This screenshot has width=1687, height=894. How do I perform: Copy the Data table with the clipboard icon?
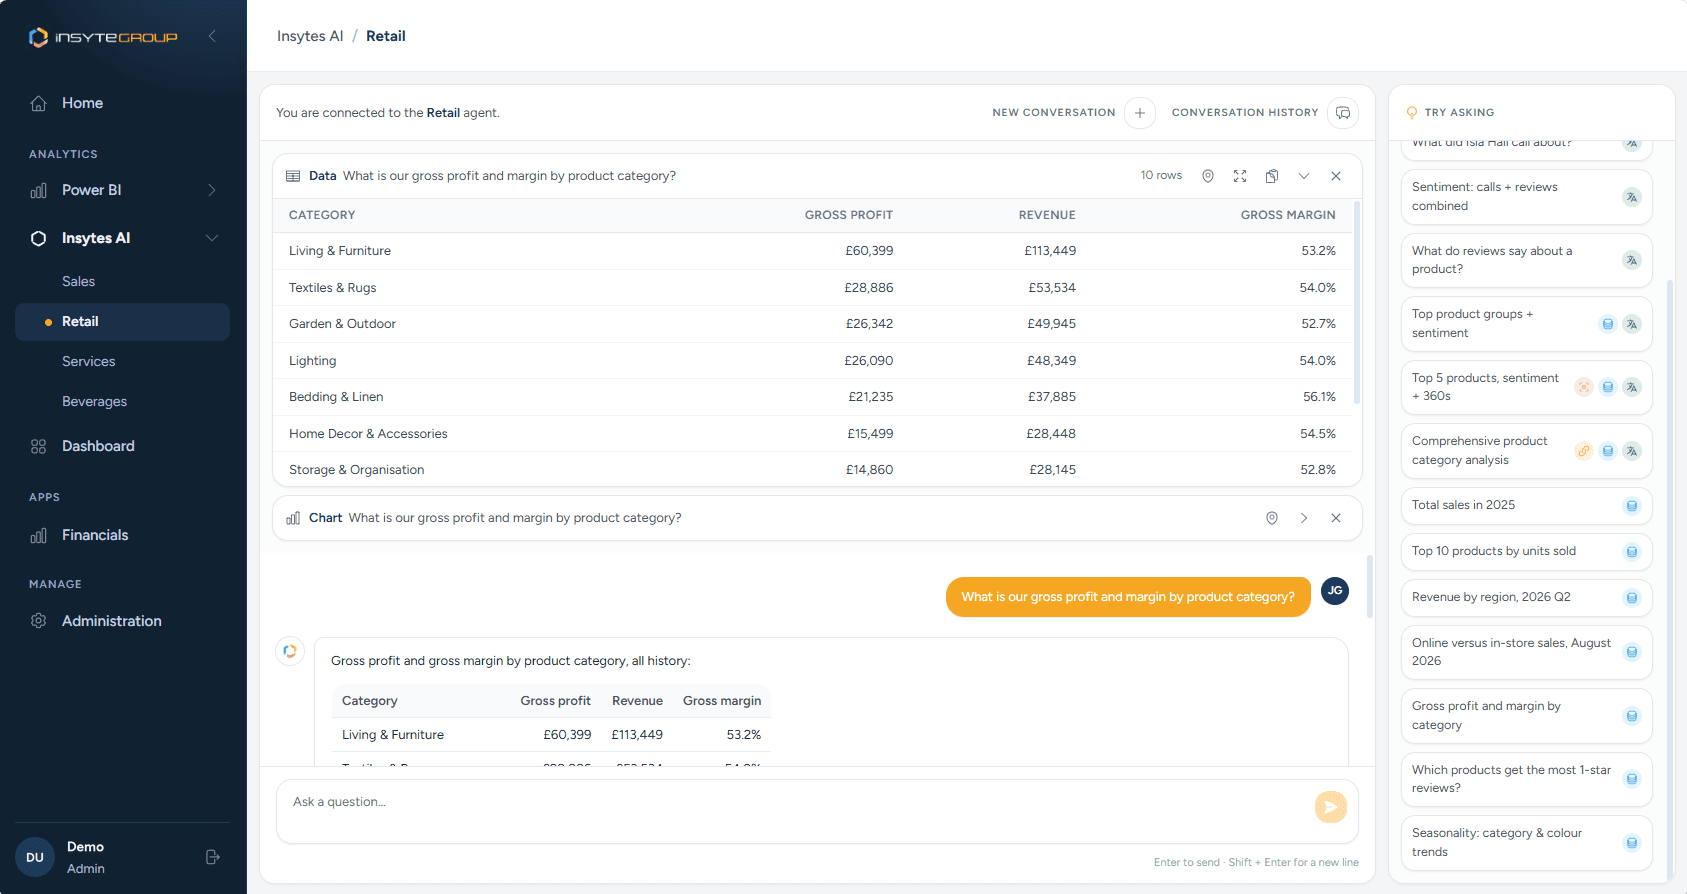(1272, 176)
